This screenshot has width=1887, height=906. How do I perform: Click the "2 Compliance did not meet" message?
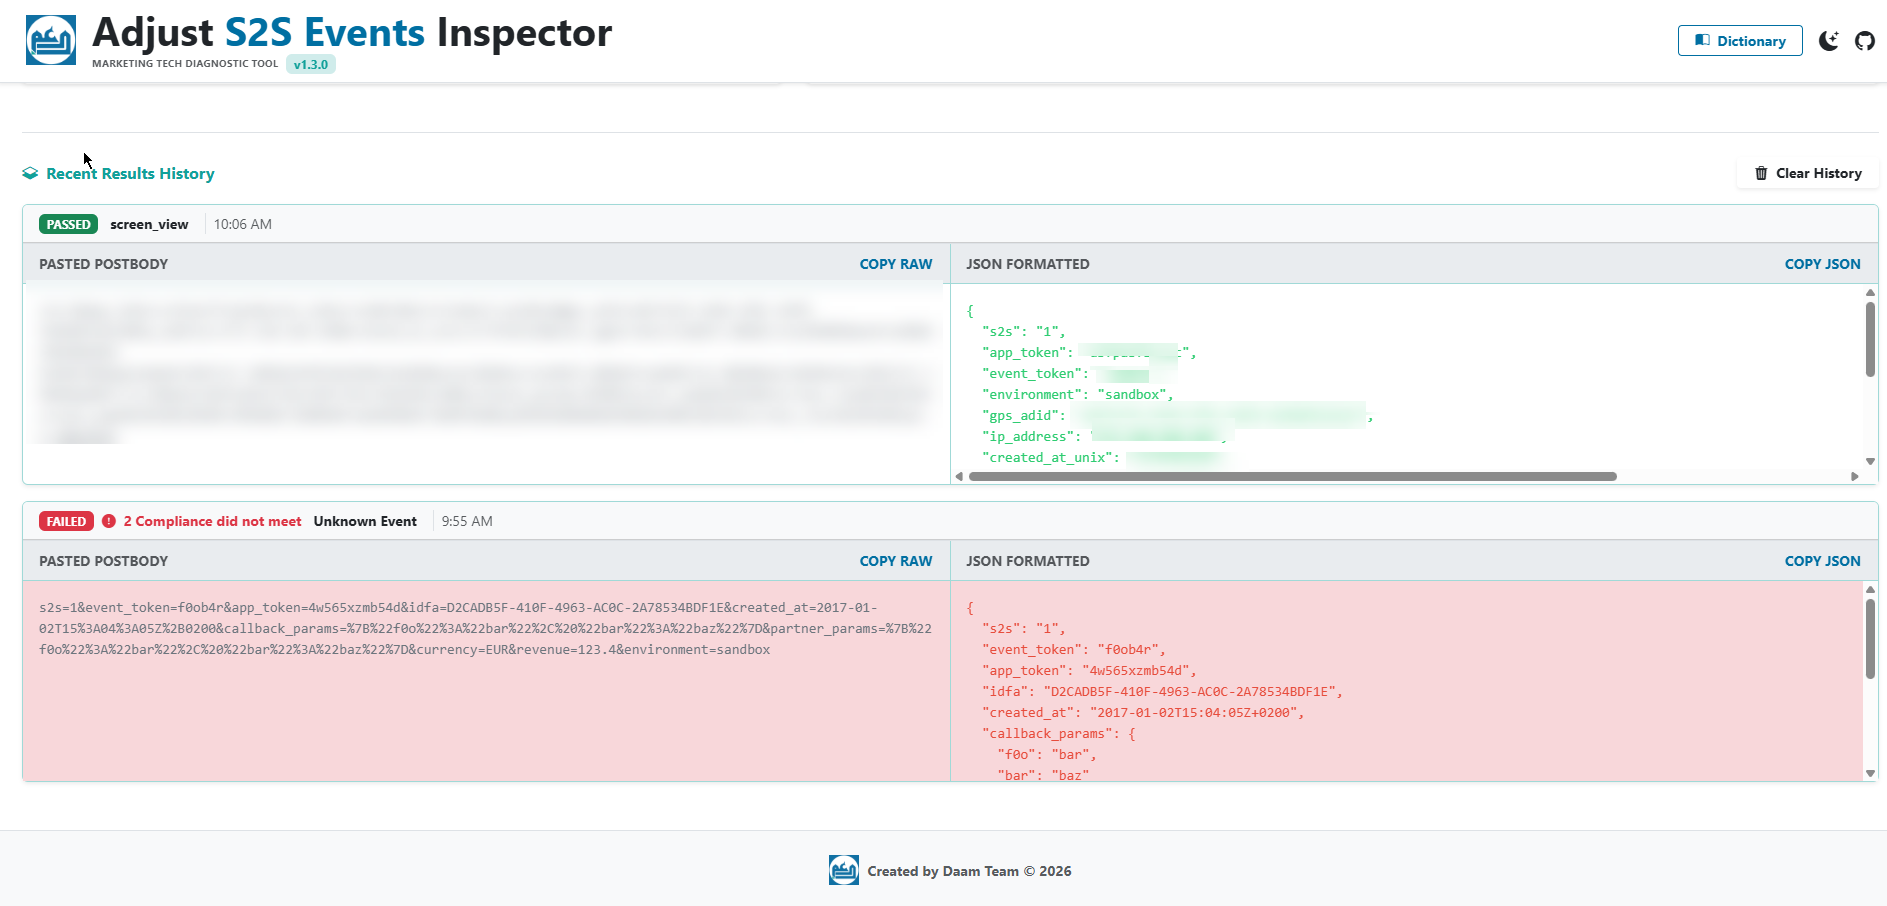213,521
